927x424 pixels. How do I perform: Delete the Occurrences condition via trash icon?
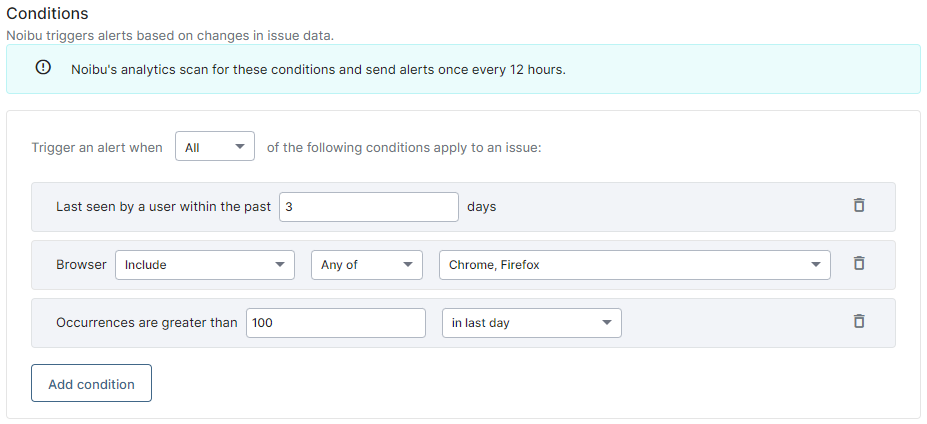coord(859,321)
